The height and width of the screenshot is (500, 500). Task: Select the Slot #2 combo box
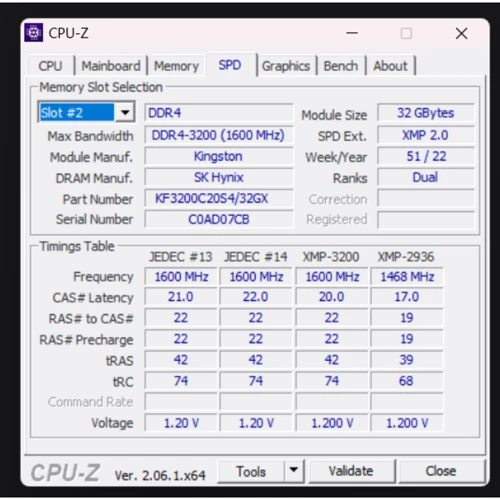[x=86, y=112]
